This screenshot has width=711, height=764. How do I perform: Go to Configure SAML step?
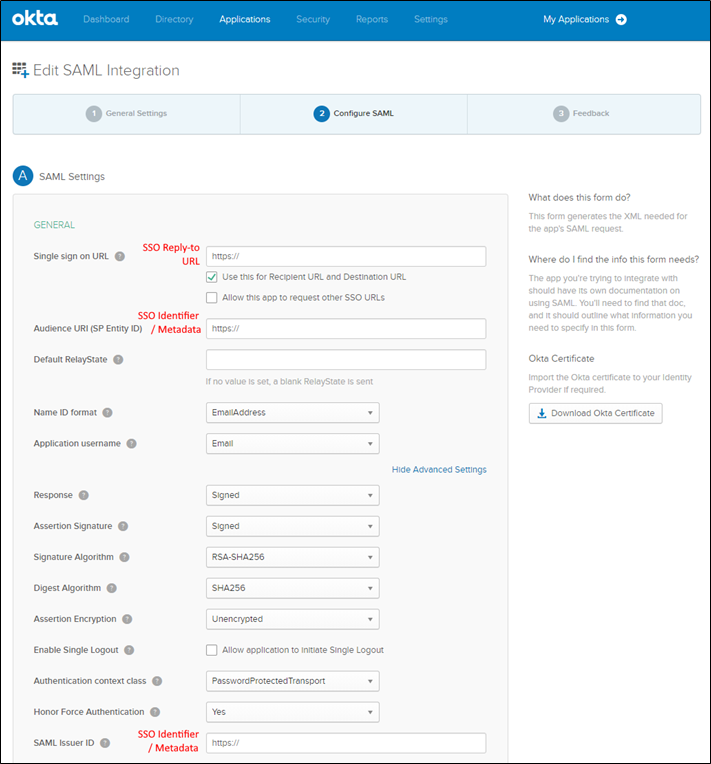[x=354, y=114]
